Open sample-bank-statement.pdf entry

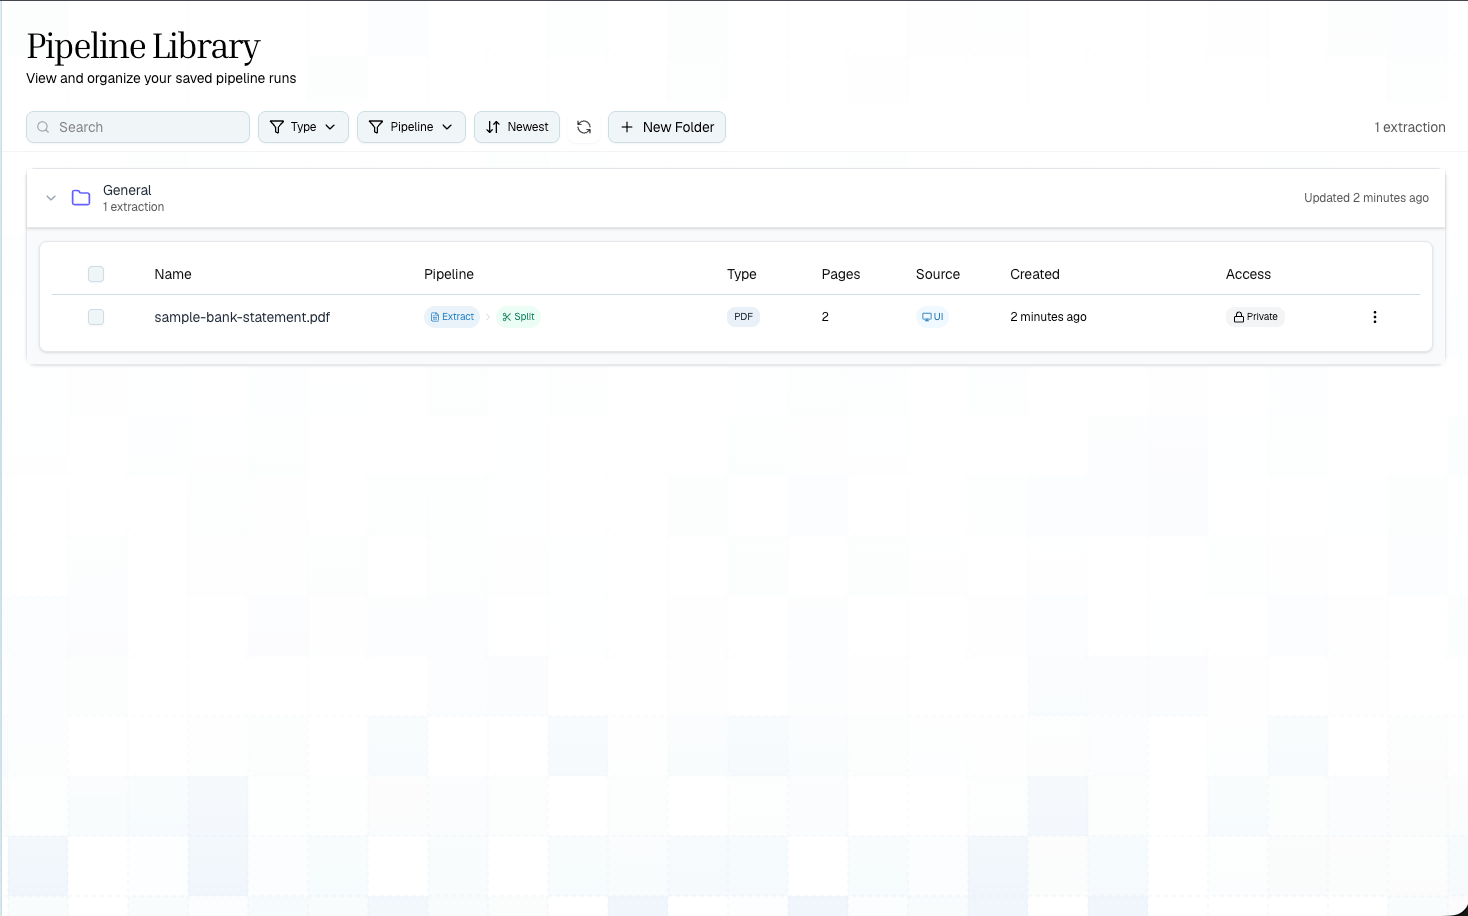click(x=242, y=317)
